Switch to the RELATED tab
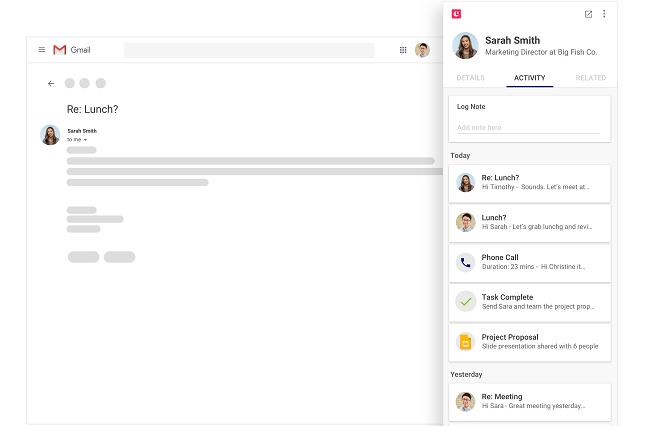This screenshot has width=650, height=426. point(591,77)
